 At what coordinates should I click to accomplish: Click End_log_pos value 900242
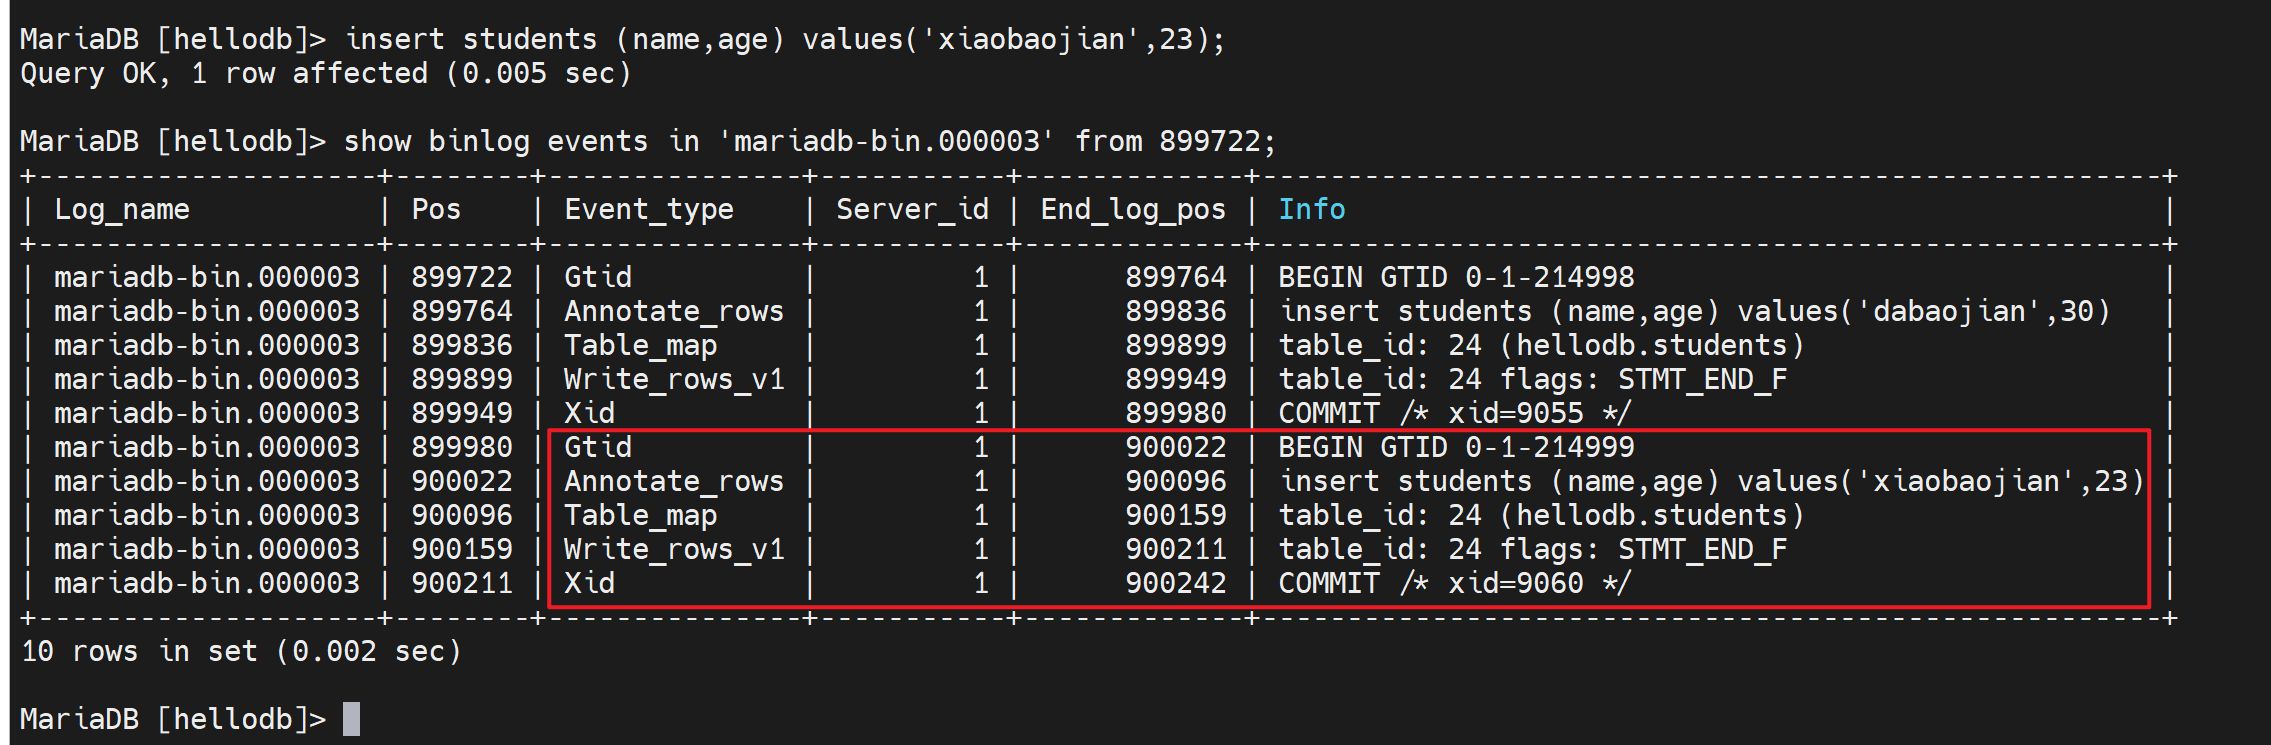1175,583
